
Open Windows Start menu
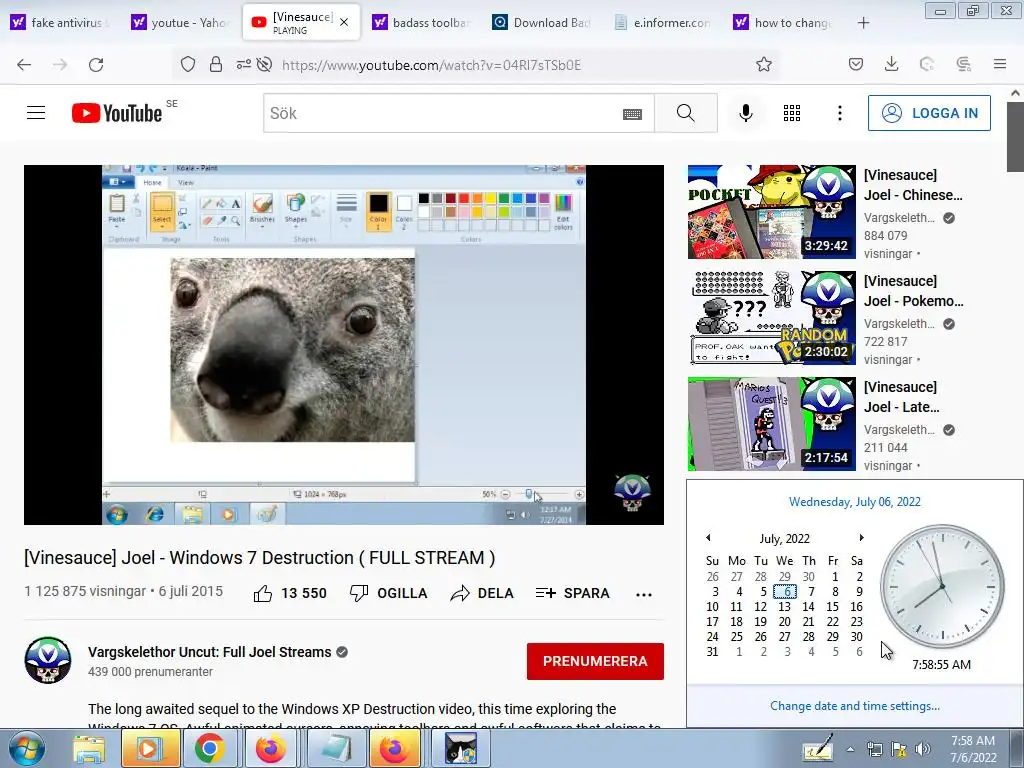coord(26,748)
